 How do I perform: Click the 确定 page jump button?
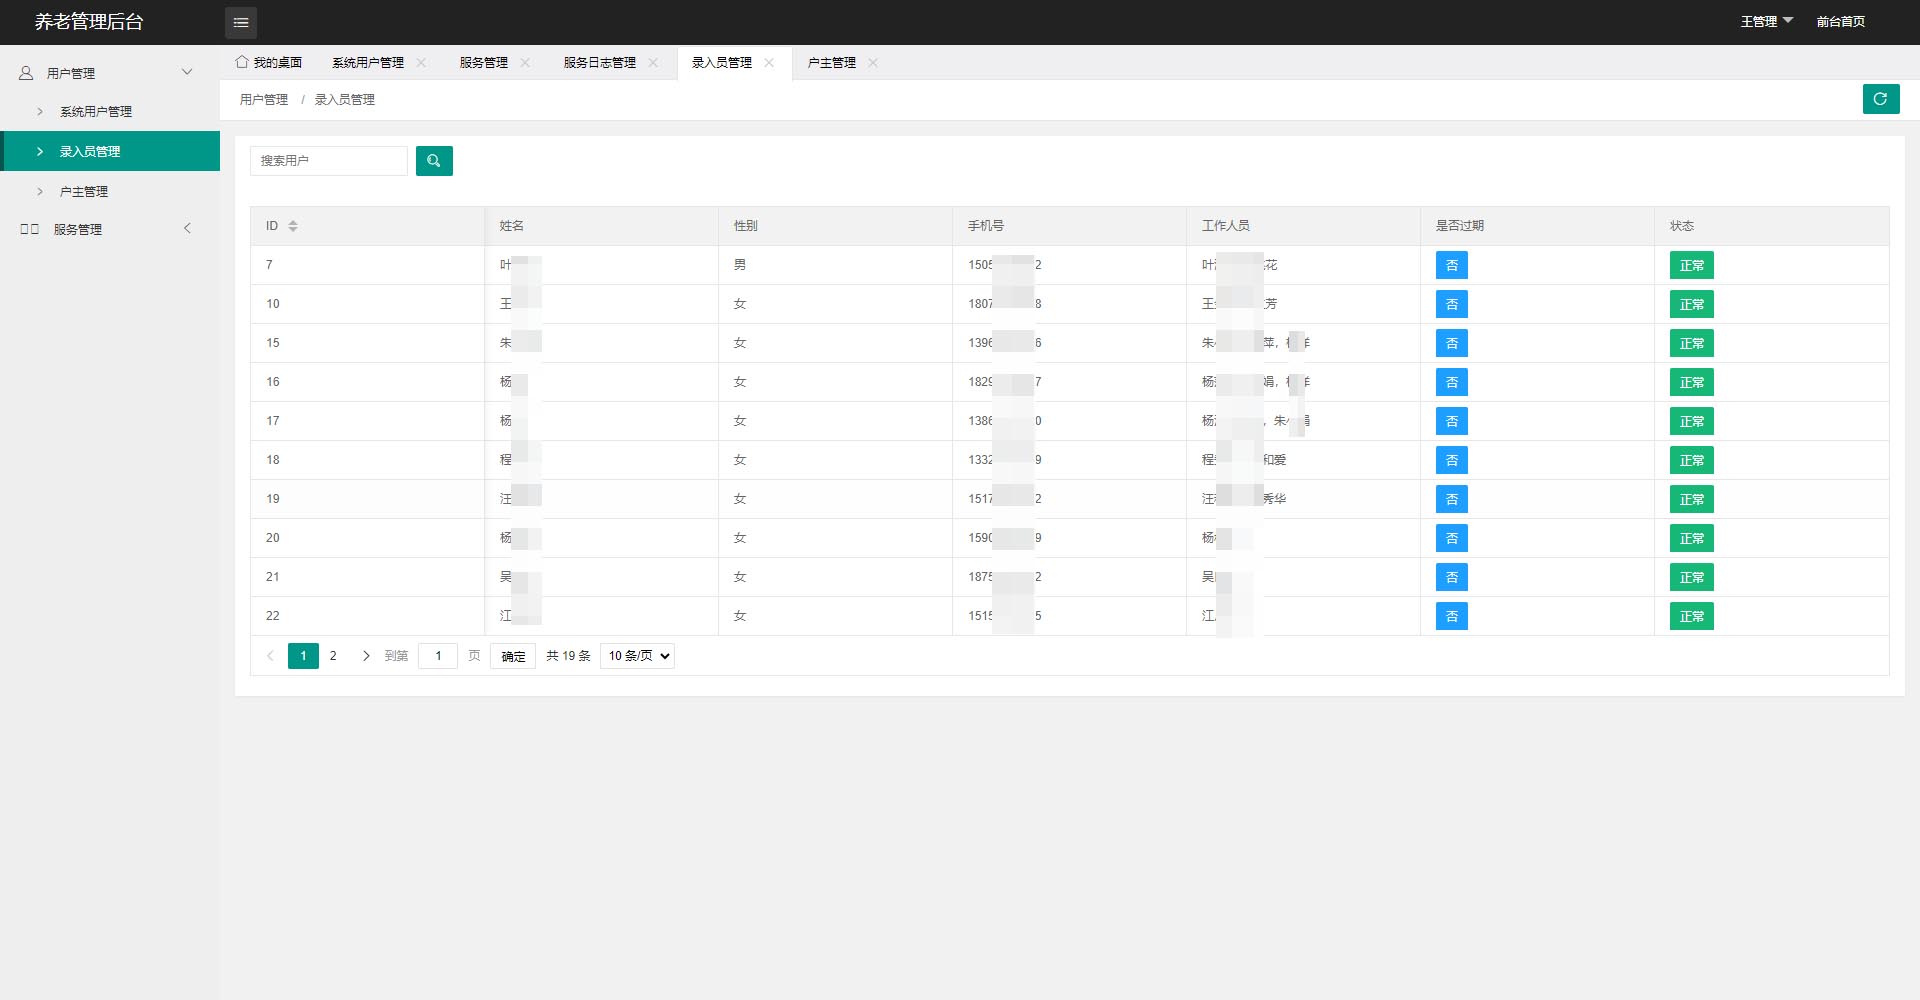click(x=513, y=656)
